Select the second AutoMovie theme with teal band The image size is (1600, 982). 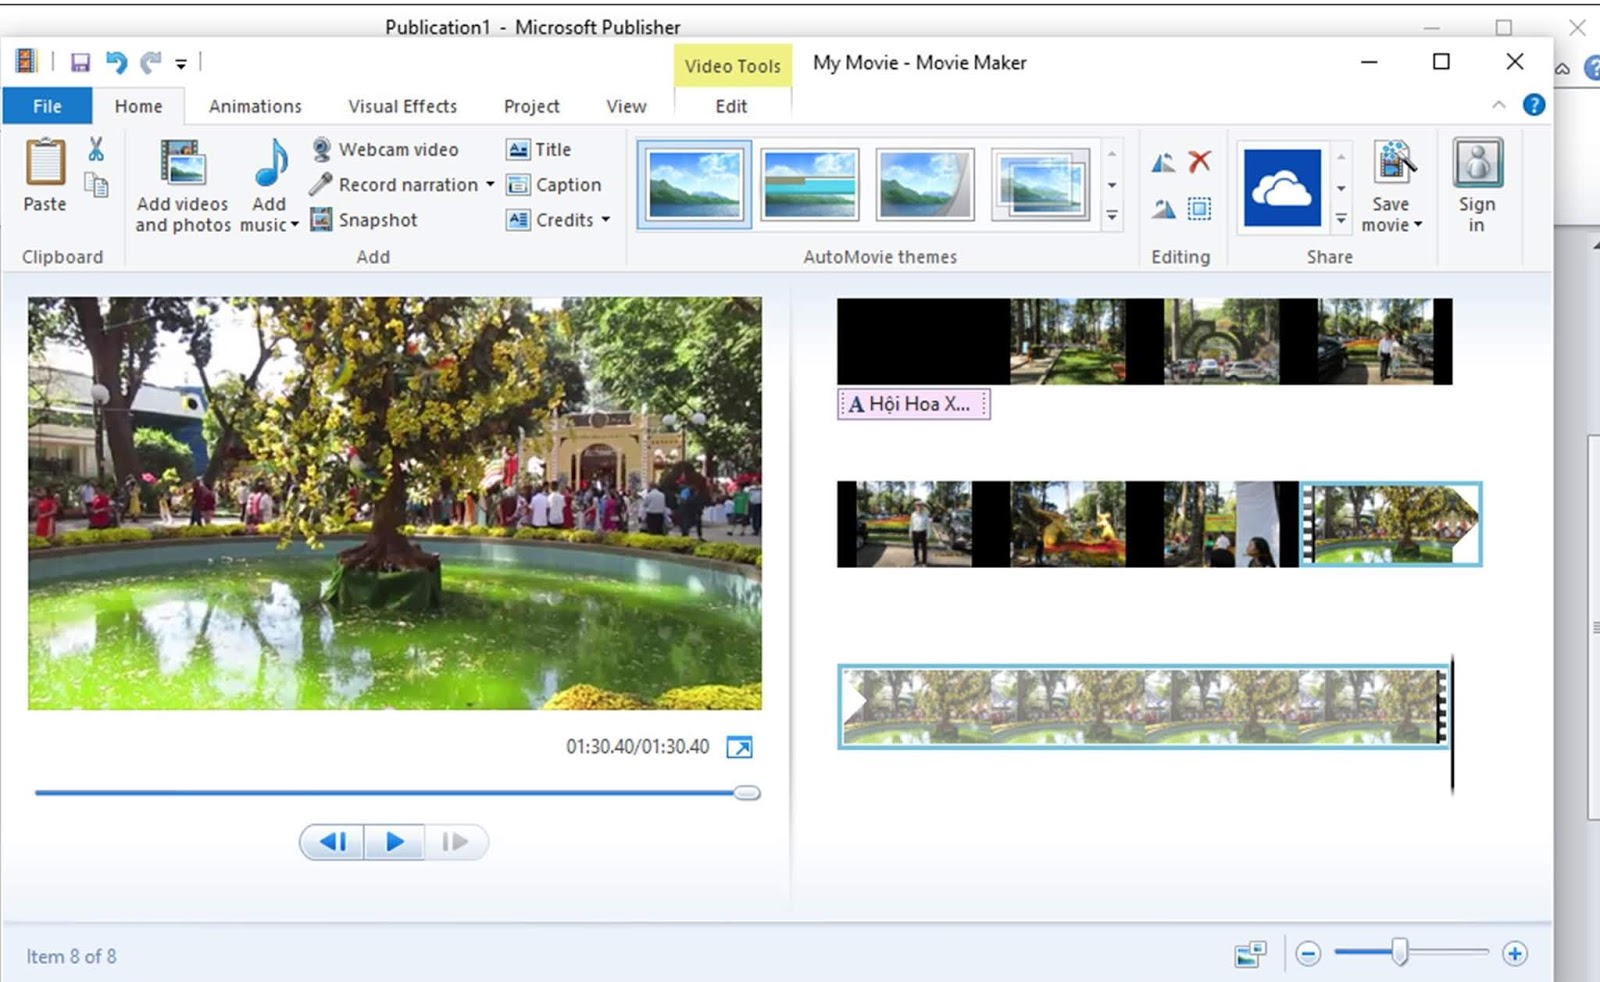(809, 184)
